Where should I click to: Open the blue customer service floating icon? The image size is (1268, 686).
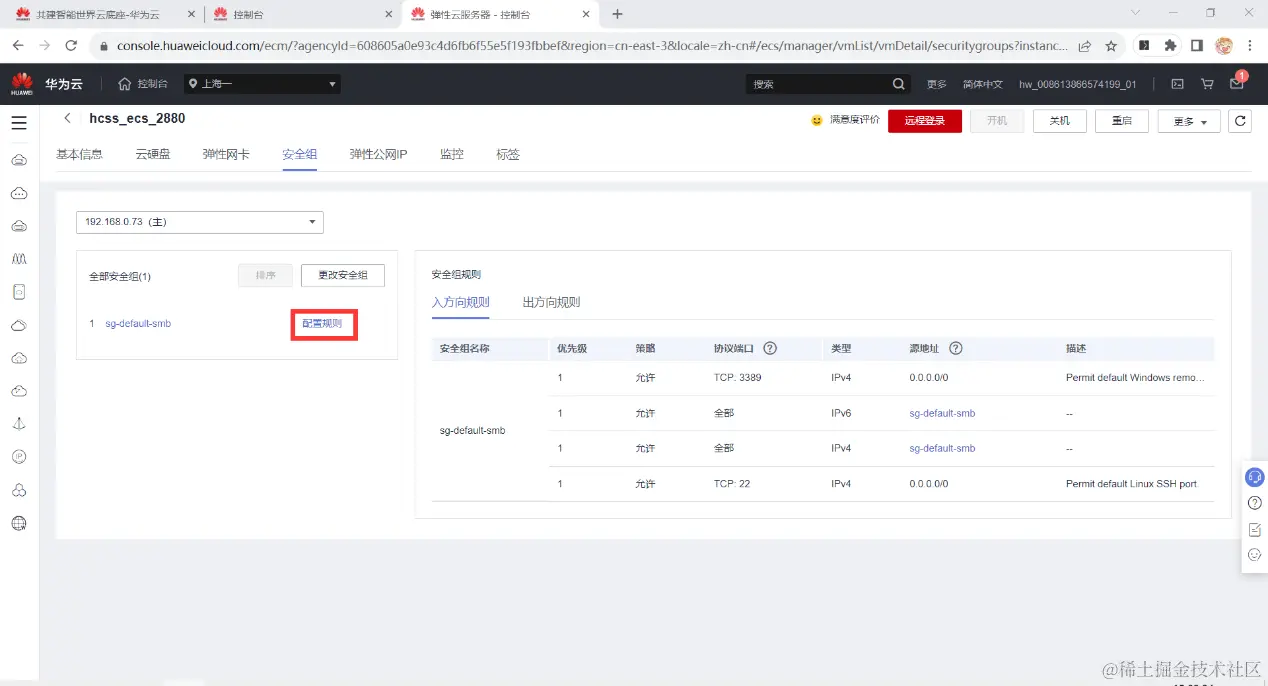click(1255, 477)
